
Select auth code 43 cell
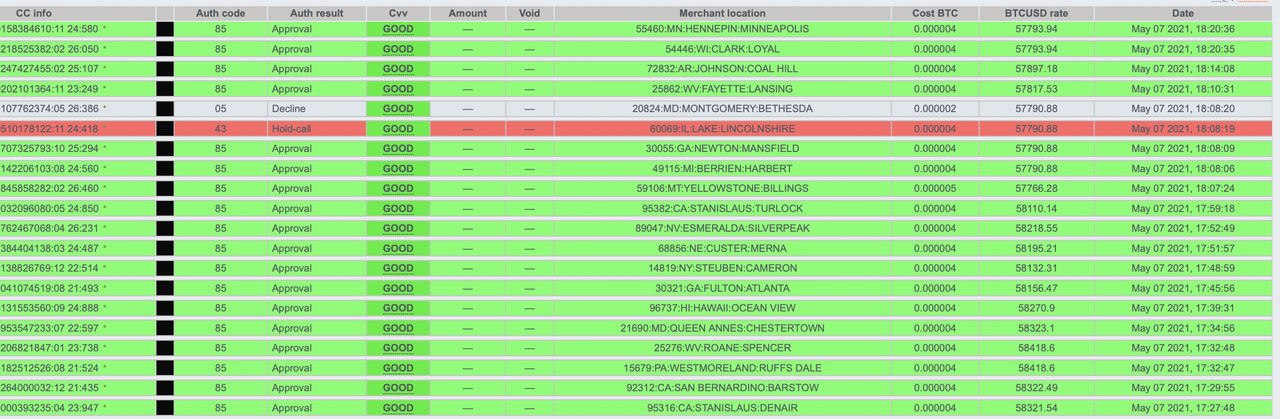[x=220, y=128]
